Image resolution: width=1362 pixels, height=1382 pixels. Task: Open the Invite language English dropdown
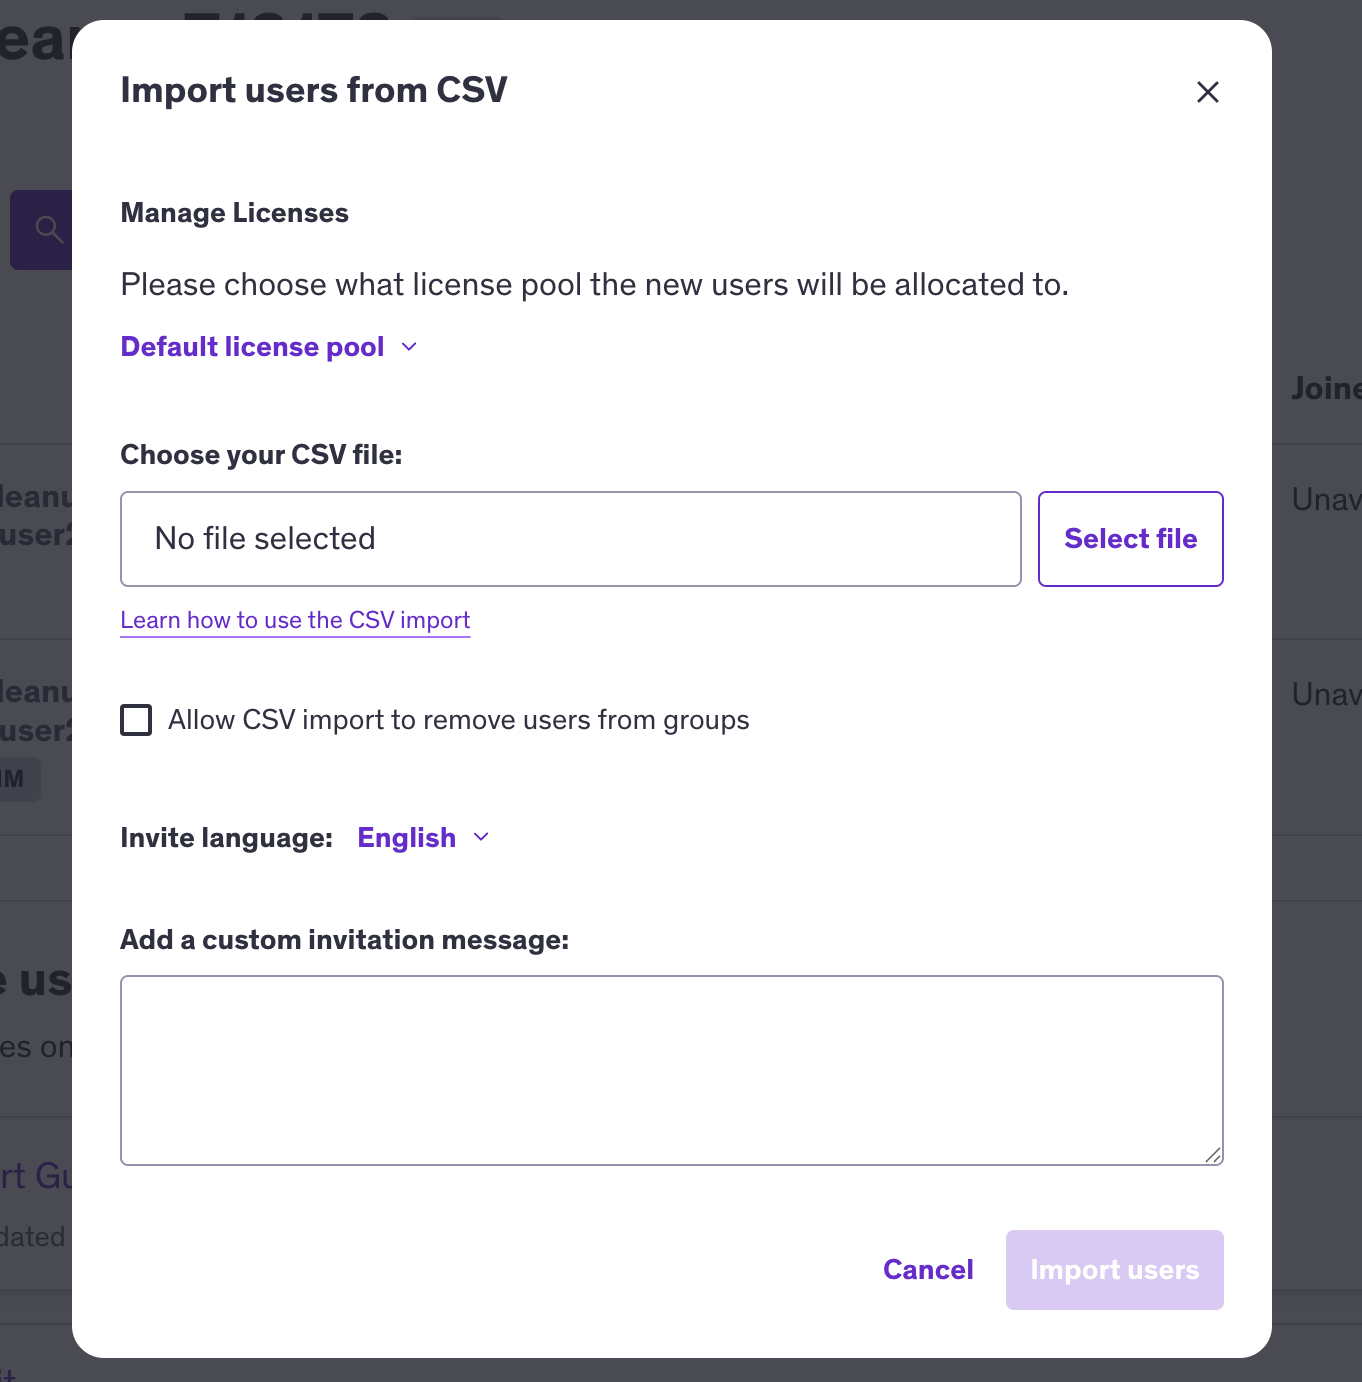pyautogui.click(x=407, y=838)
